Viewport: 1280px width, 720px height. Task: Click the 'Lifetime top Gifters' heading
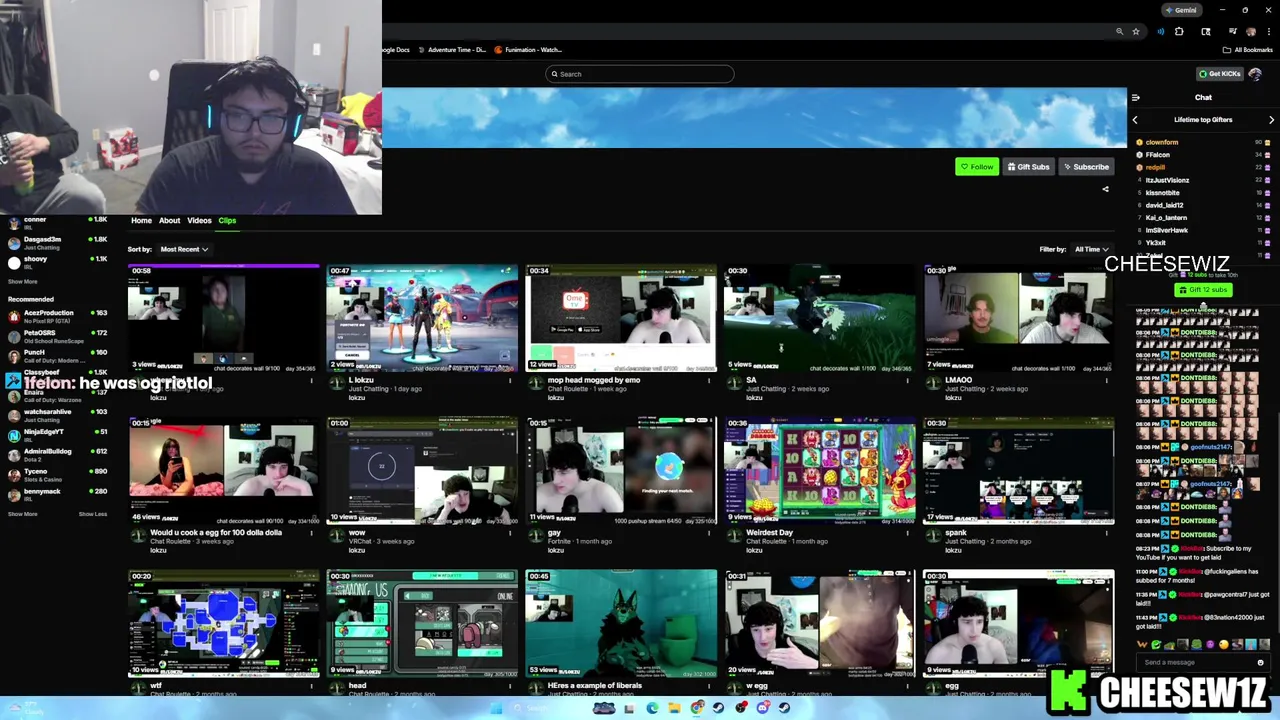[x=1203, y=120]
